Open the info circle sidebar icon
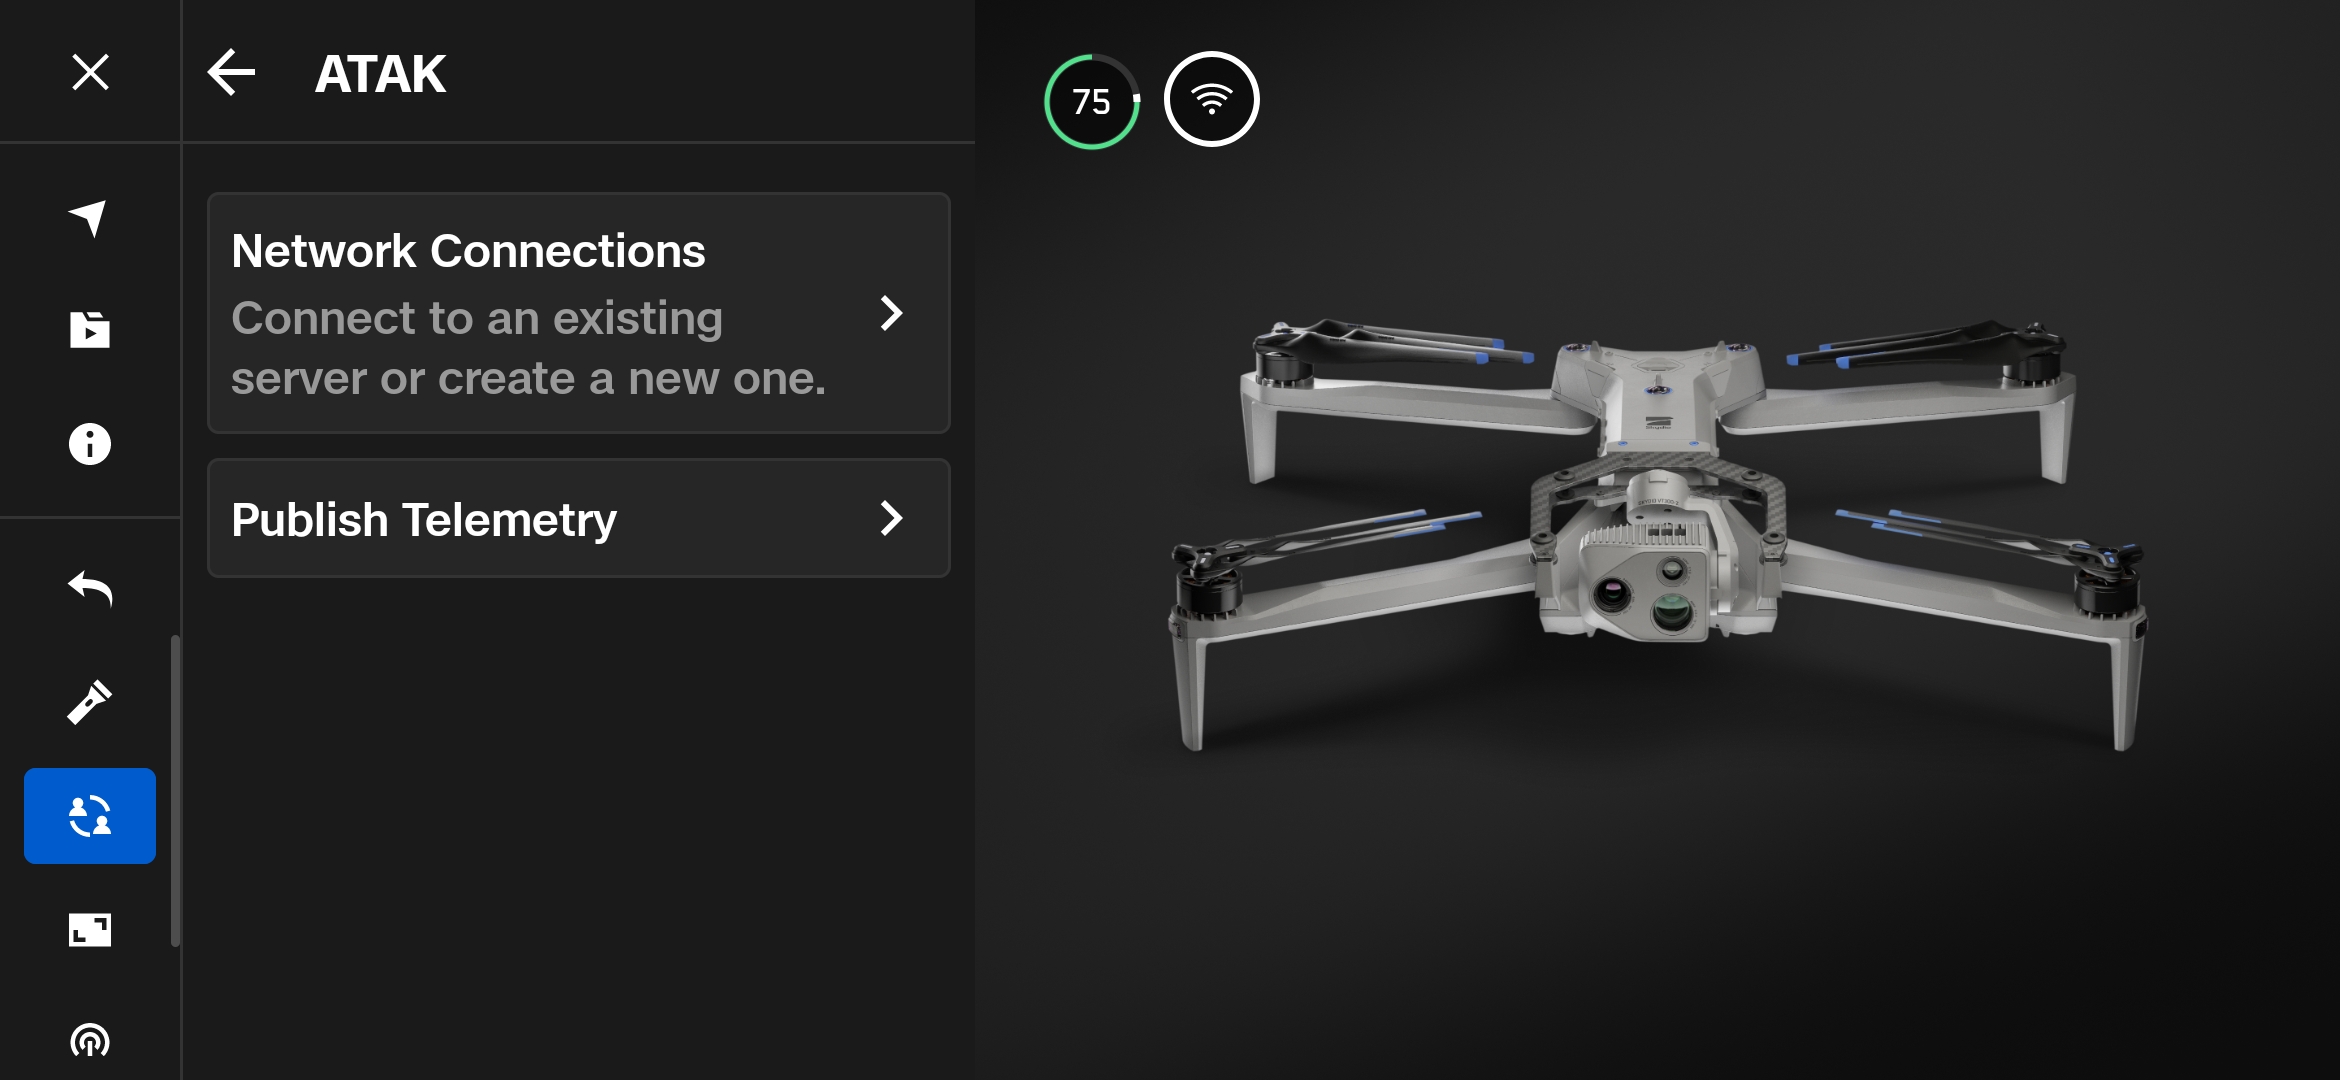The image size is (2340, 1080). pos(89,444)
